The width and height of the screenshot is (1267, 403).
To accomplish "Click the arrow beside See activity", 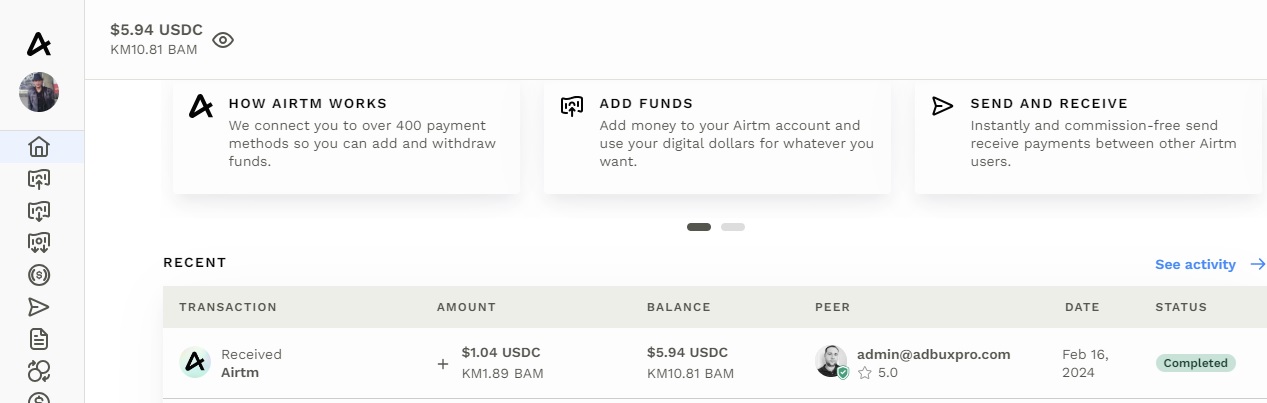I will click(x=1257, y=264).
